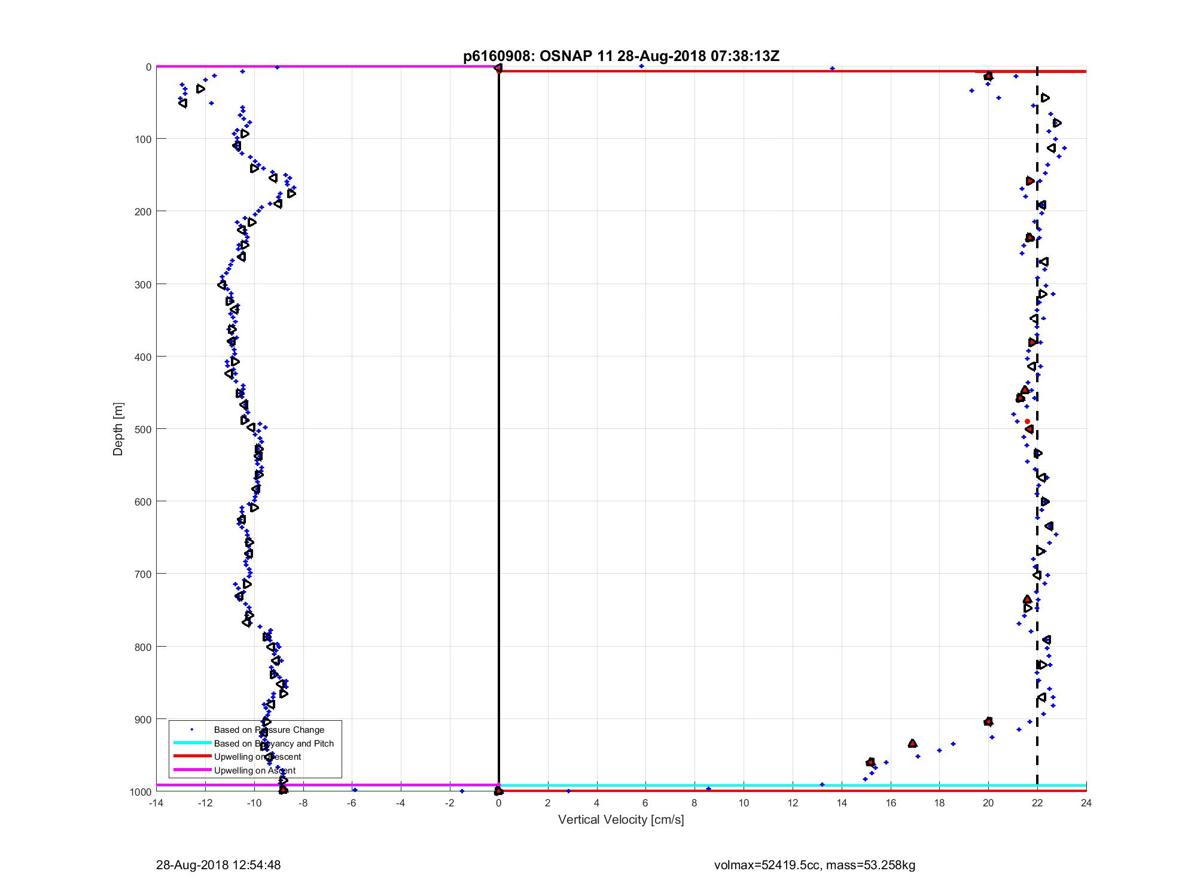Image resolution: width=1200 pixels, height=889 pixels.
Task: Click depth axis tick label 400
Action: coord(141,356)
